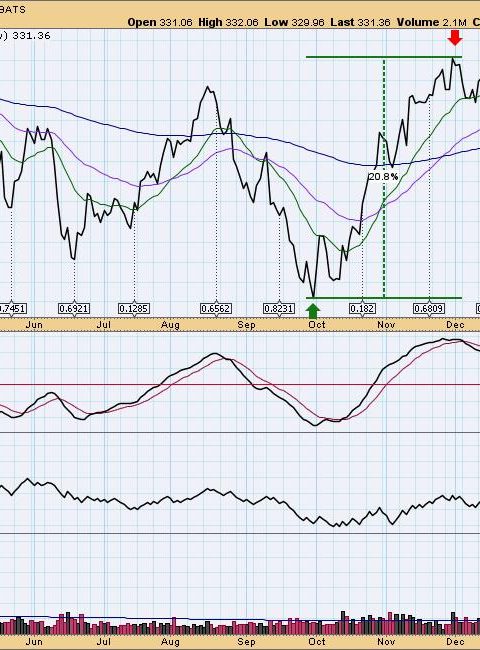This screenshot has height=650, width=480.
Task: Select the 0.6562 value label
Action: 216,309
